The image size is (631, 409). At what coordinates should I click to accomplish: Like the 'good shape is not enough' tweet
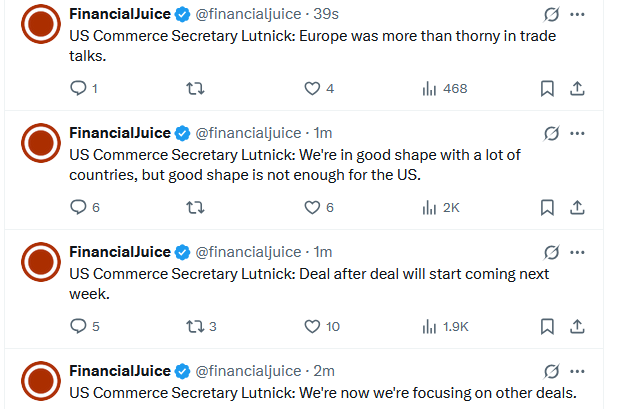pos(312,208)
